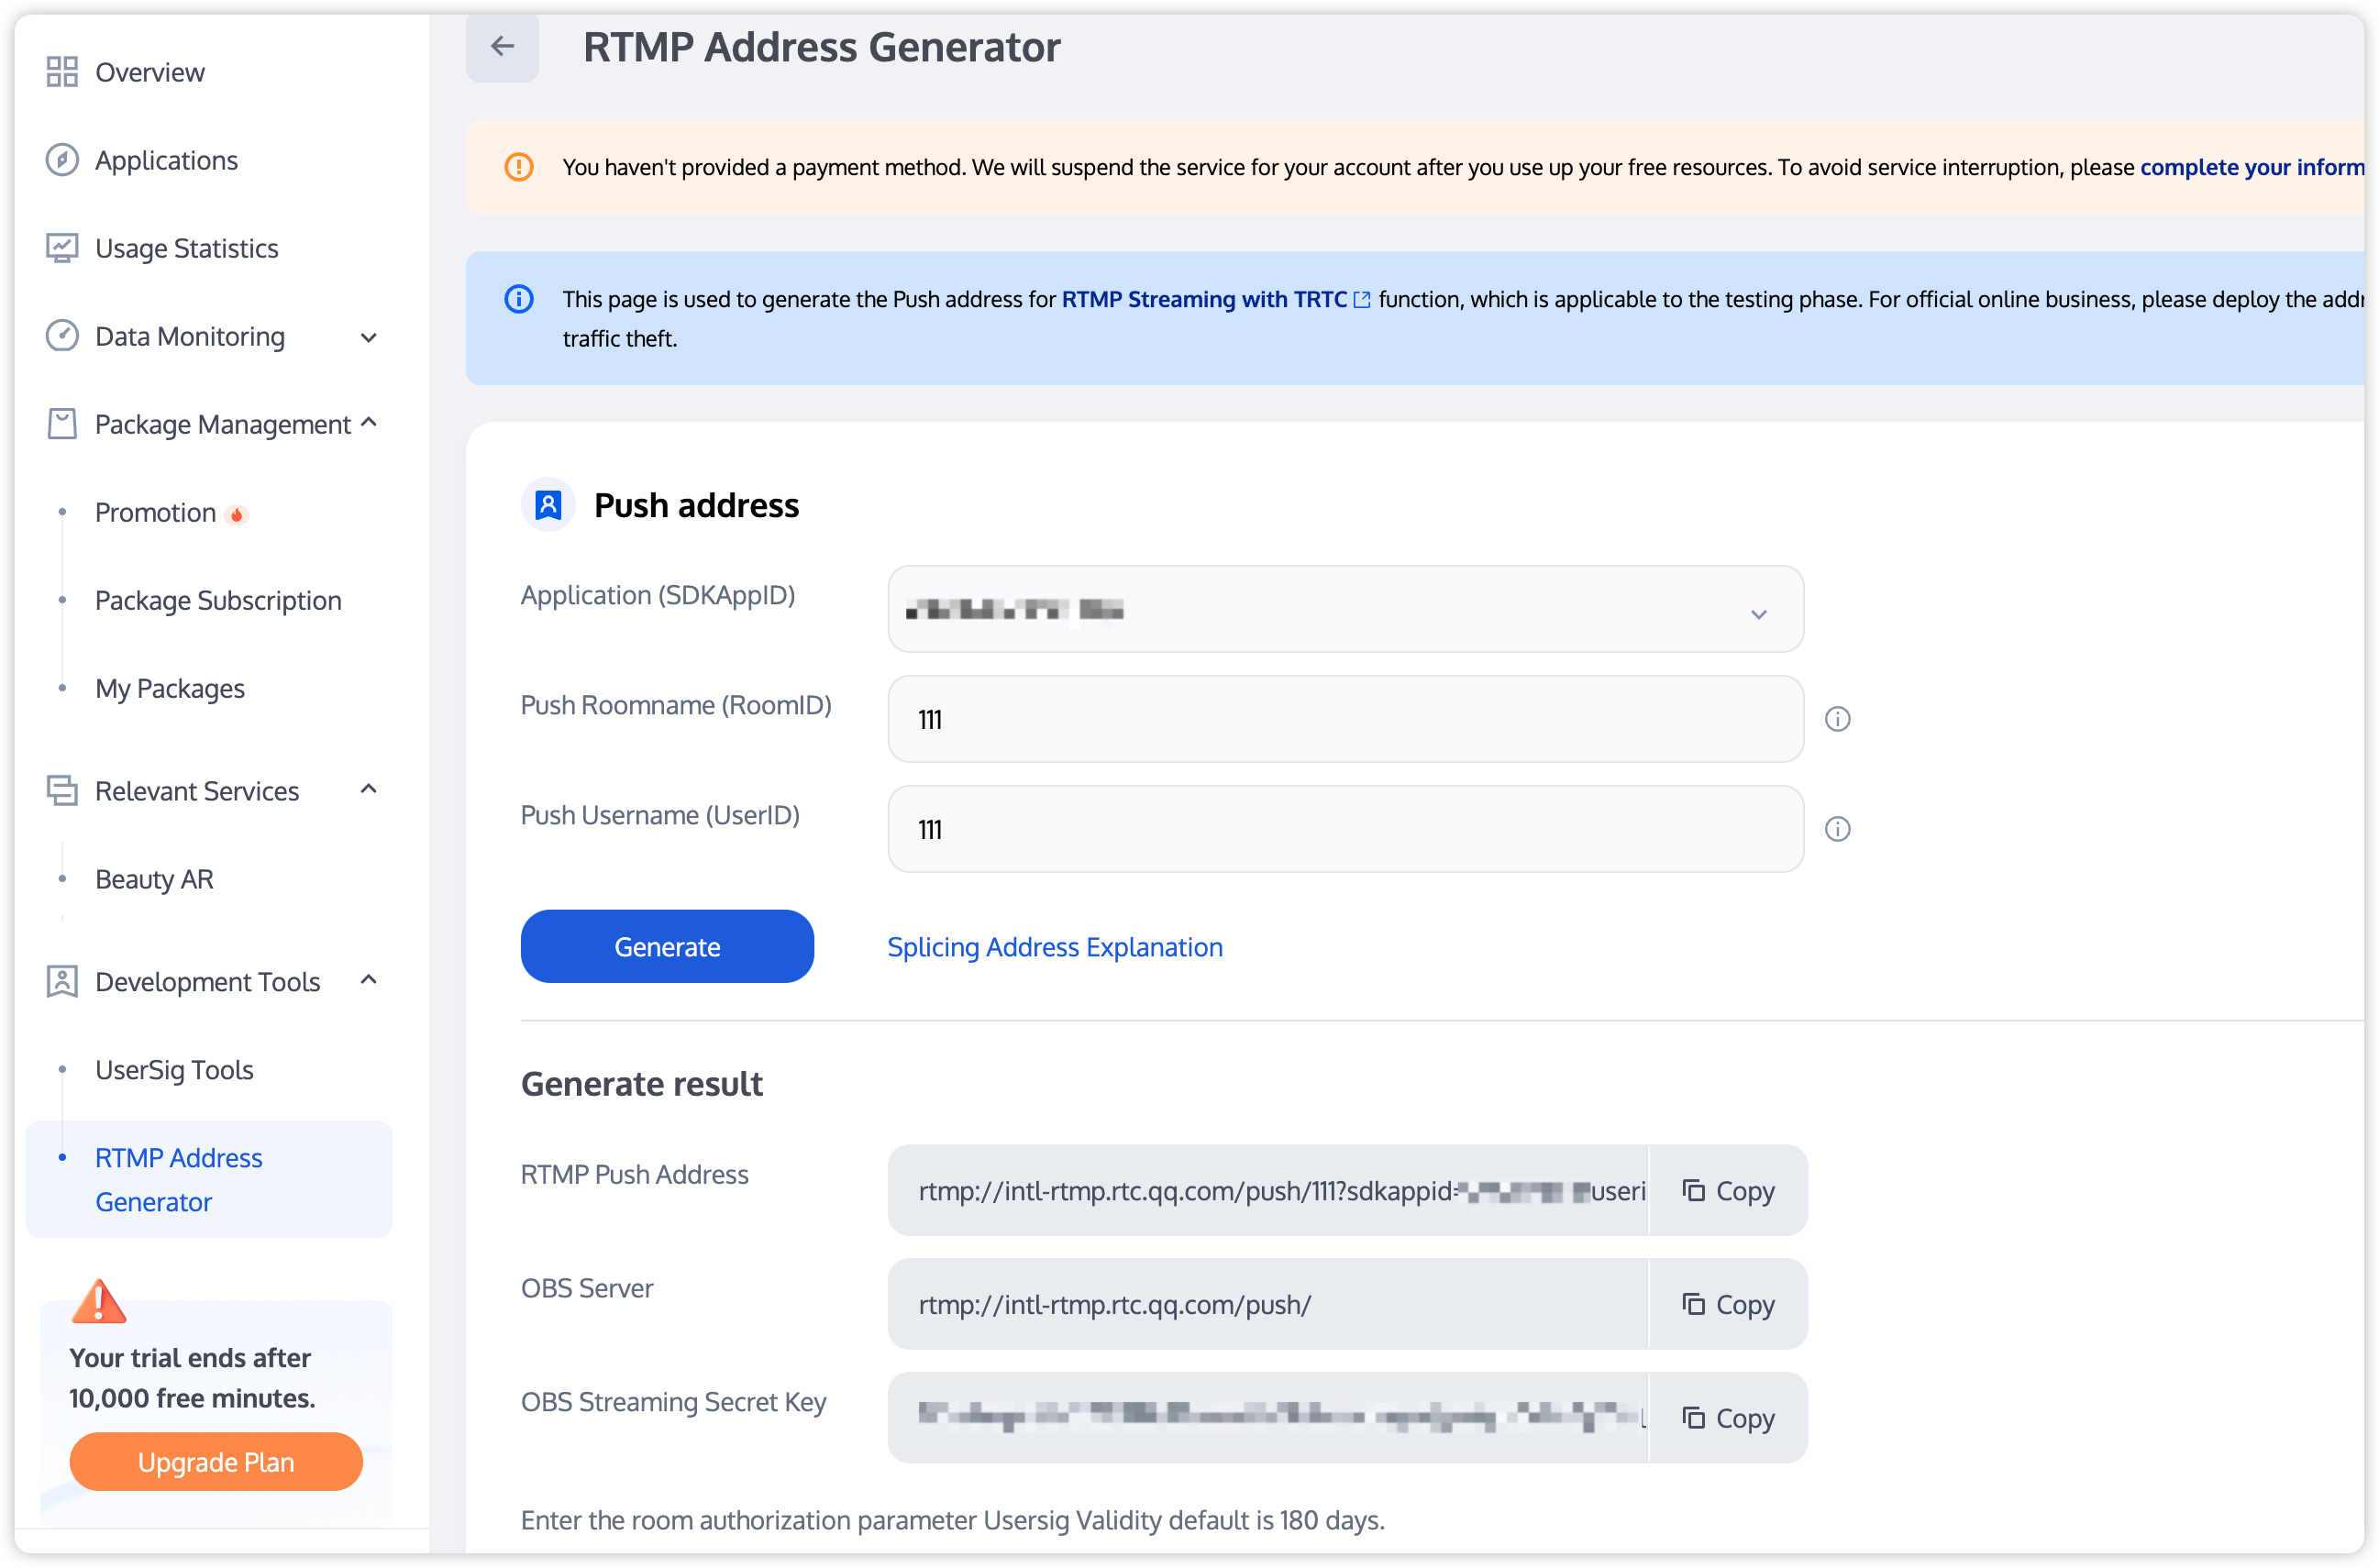Click the RoomID info icon
The height and width of the screenshot is (1568, 2379).
point(1837,719)
